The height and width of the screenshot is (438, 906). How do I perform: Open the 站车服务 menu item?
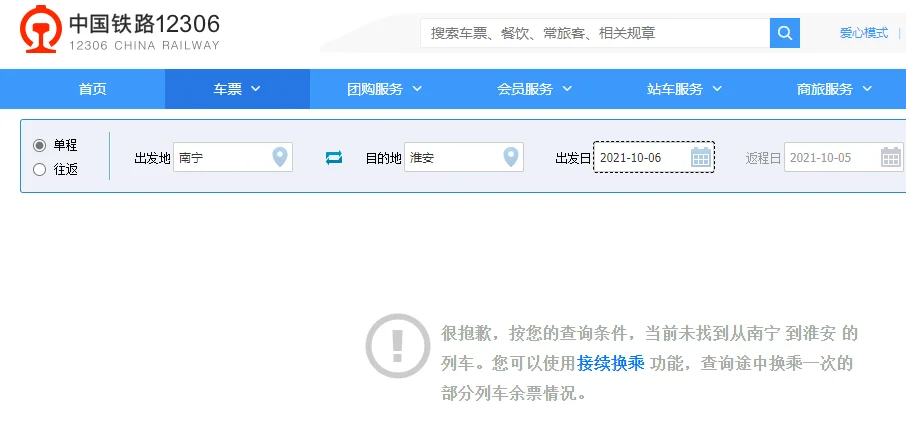coord(685,89)
